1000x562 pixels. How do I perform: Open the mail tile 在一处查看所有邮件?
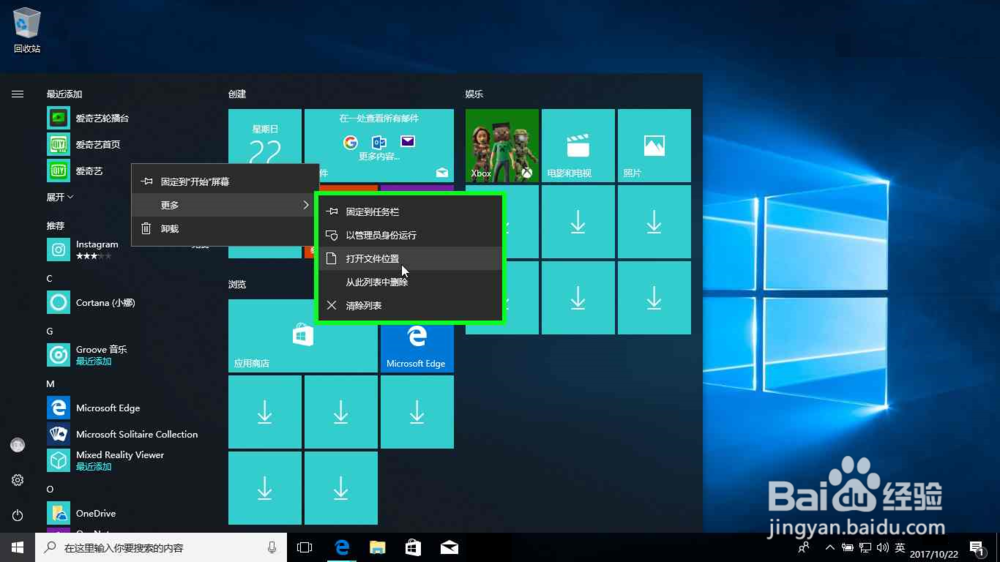(379, 145)
